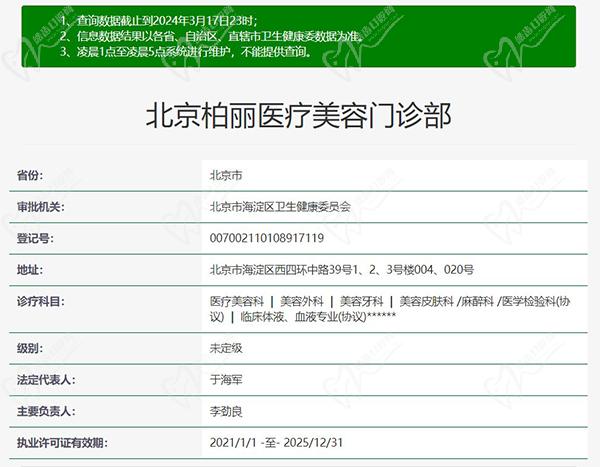Viewport: 600px width, 467px height.
Task: Select the value 未定级
Action: pyautogui.click(x=226, y=348)
